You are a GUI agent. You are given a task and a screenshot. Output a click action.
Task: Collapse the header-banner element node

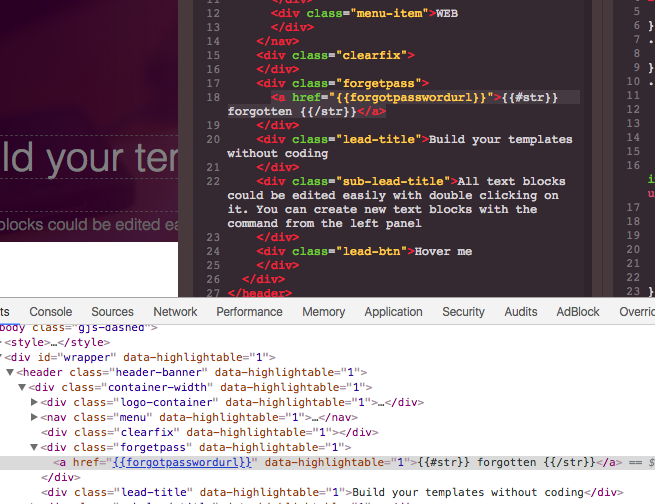(10, 372)
